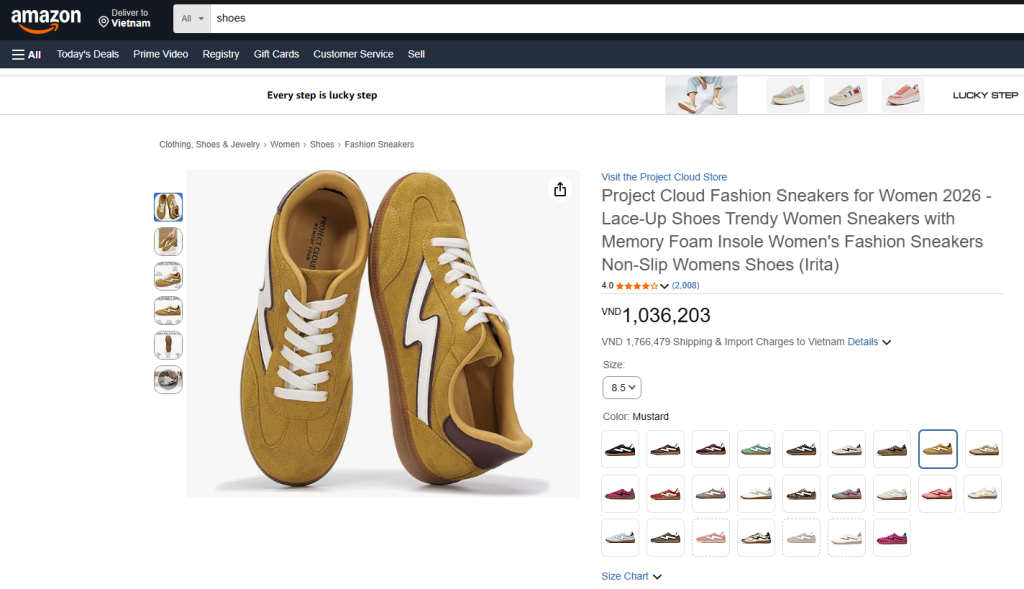Screen dimensions: 1024x589
Task: Open Gift Cards in navigation bar
Action: (276, 54)
